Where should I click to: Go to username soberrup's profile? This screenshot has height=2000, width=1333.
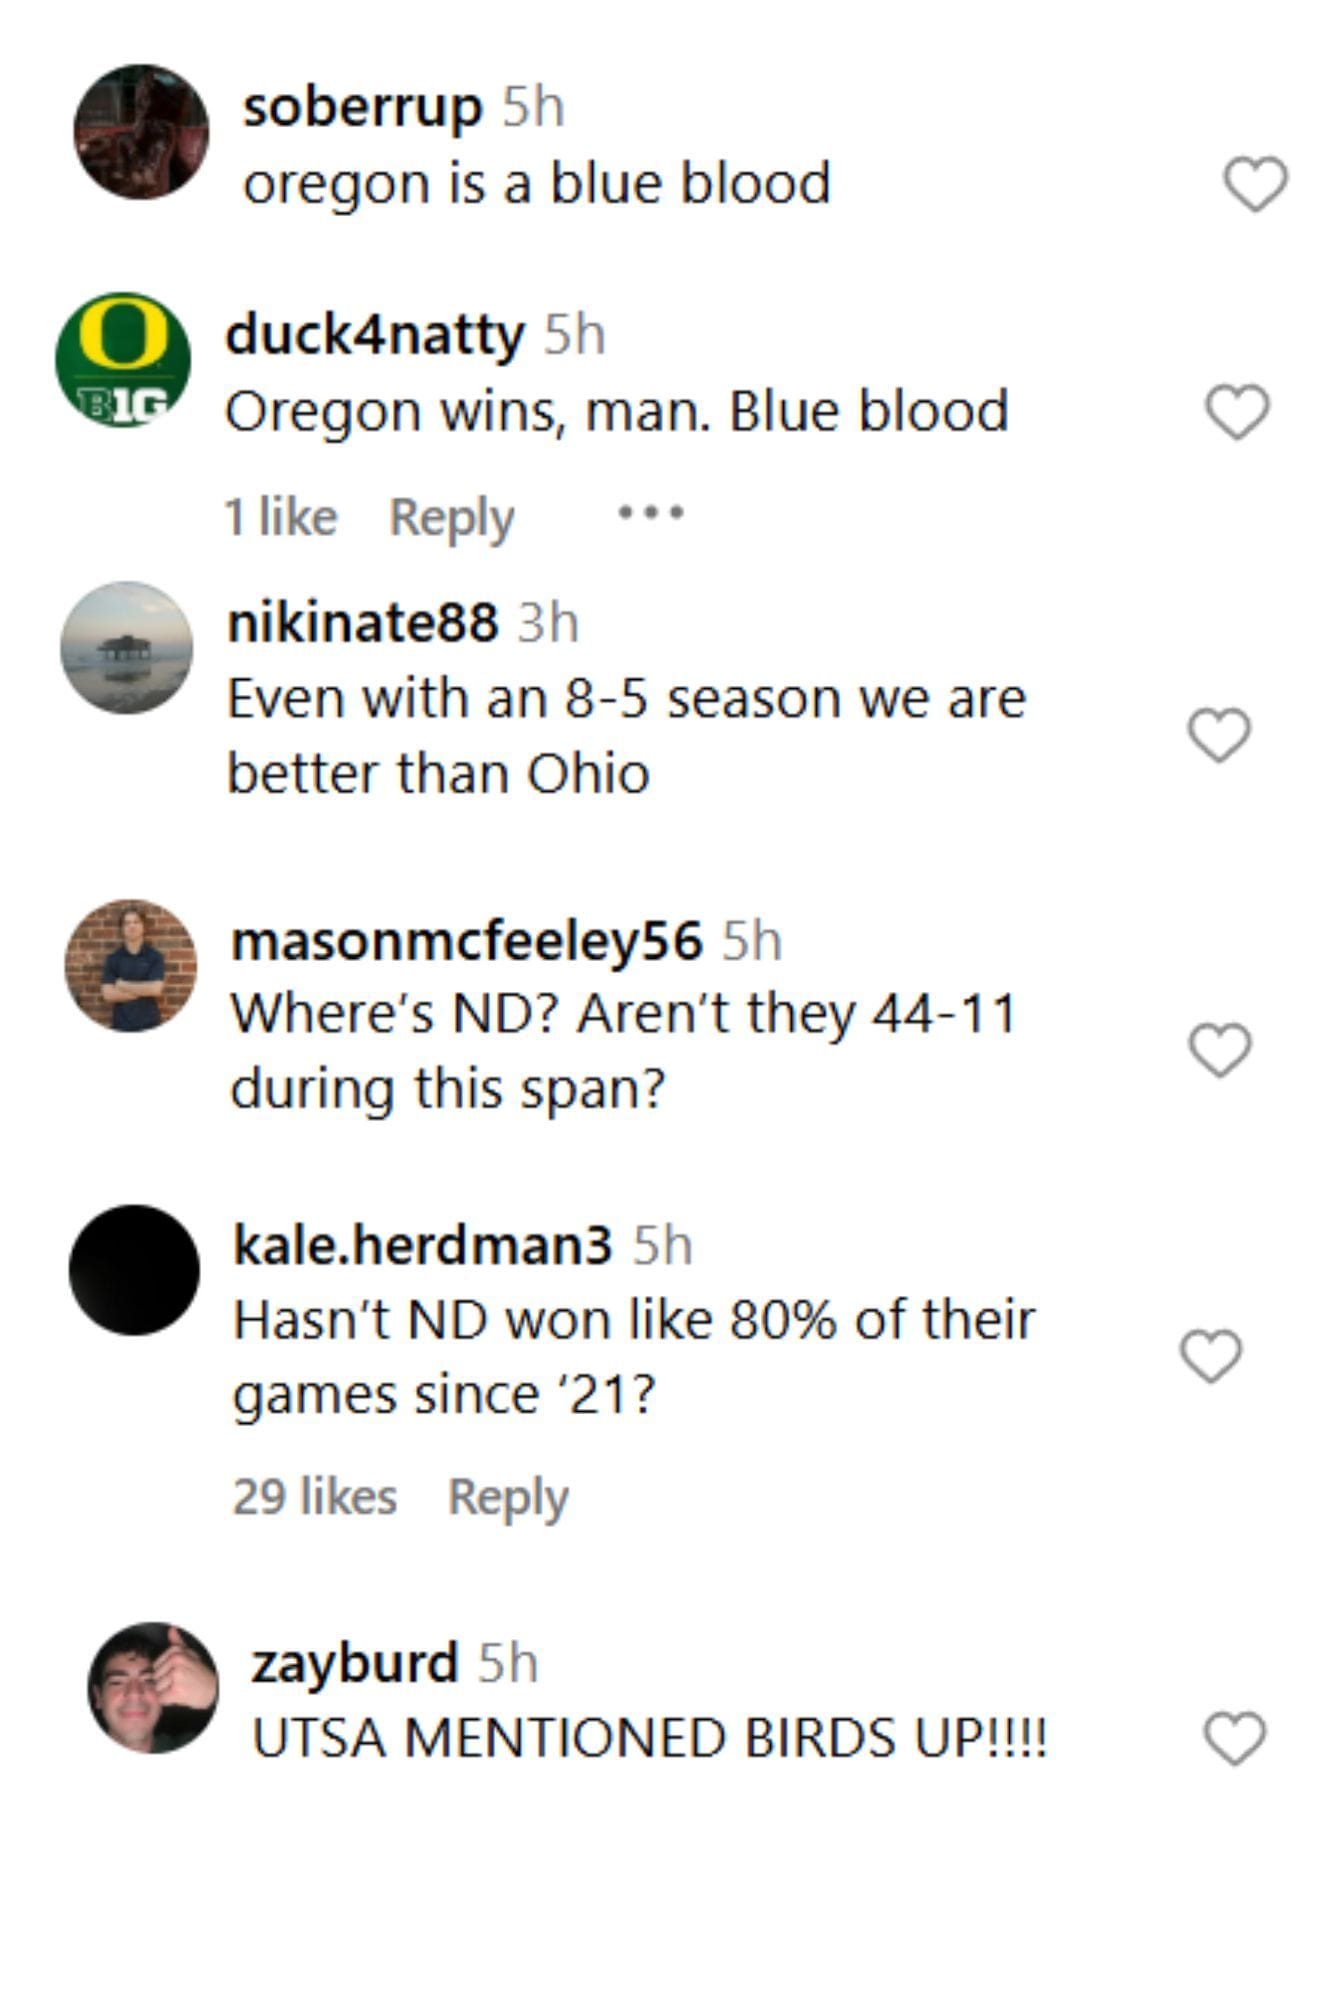coord(362,107)
